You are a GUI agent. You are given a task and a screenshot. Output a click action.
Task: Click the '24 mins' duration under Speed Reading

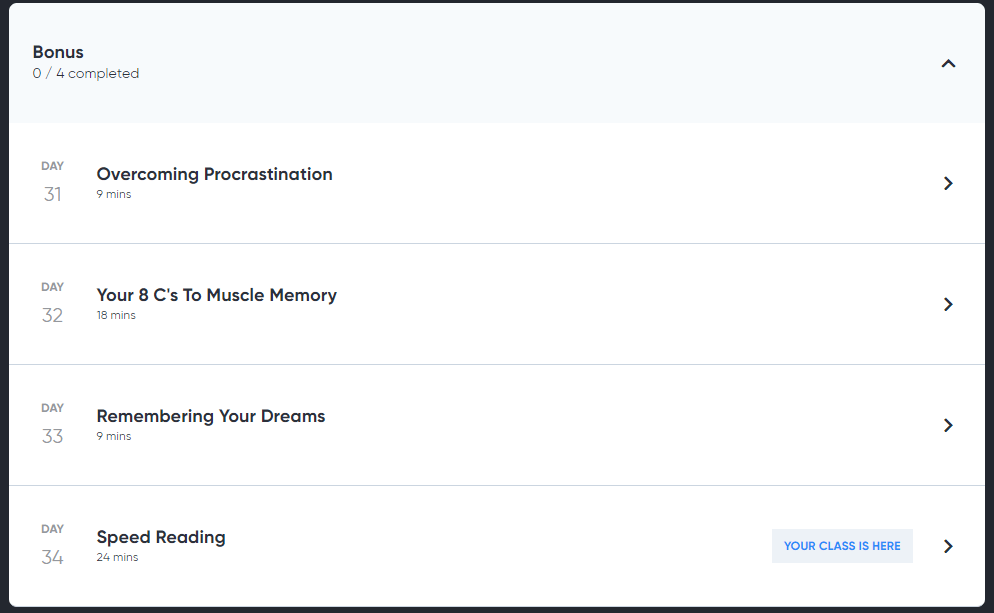coord(117,557)
